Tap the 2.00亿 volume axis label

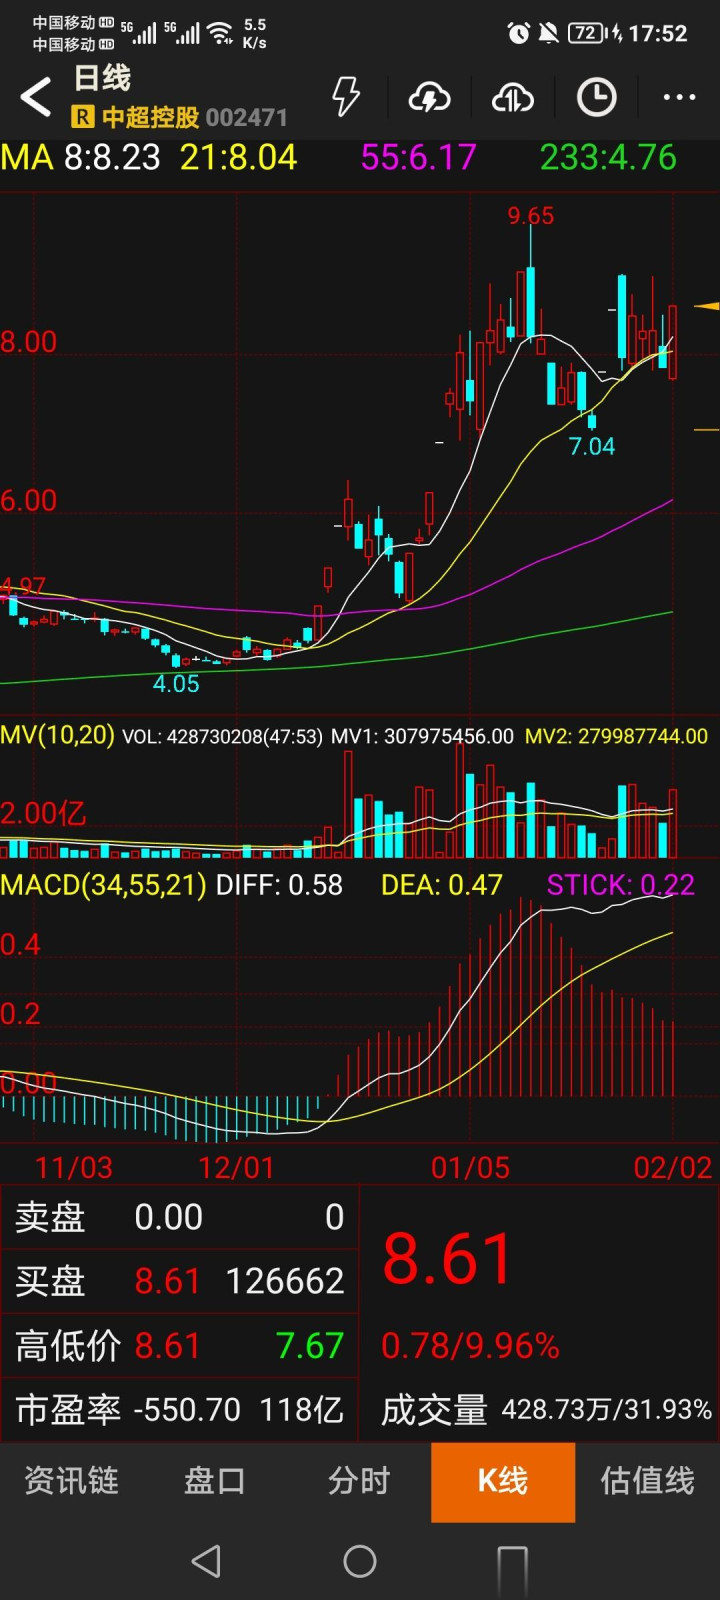[43, 813]
